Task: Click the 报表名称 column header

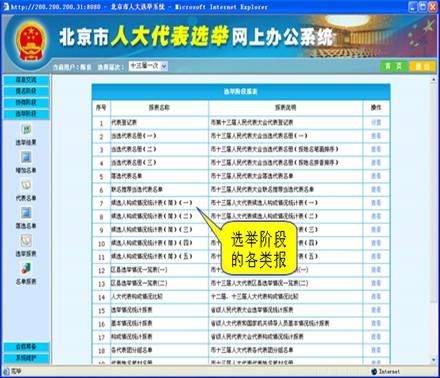Action: click(159, 108)
